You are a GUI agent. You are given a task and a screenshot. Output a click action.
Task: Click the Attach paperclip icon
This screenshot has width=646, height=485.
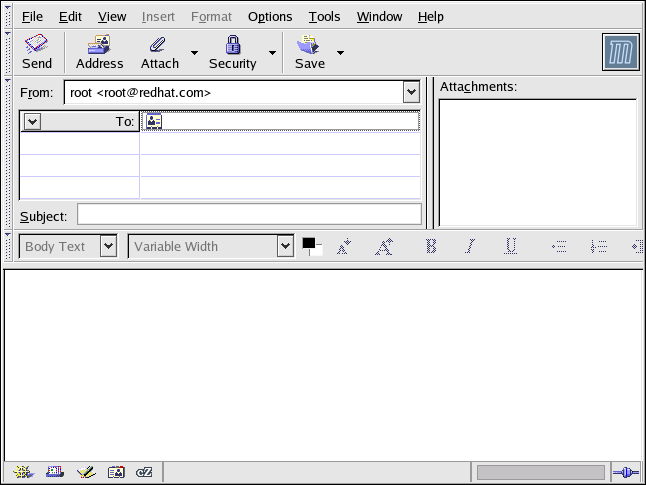(x=159, y=52)
